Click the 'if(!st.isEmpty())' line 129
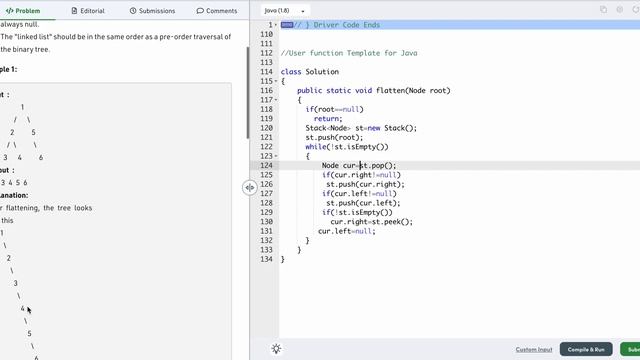 point(357,213)
